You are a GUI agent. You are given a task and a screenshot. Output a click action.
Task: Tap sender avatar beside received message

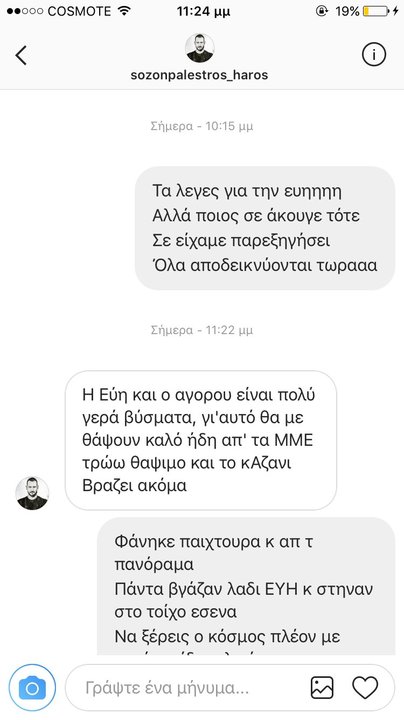pyautogui.click(x=32, y=493)
